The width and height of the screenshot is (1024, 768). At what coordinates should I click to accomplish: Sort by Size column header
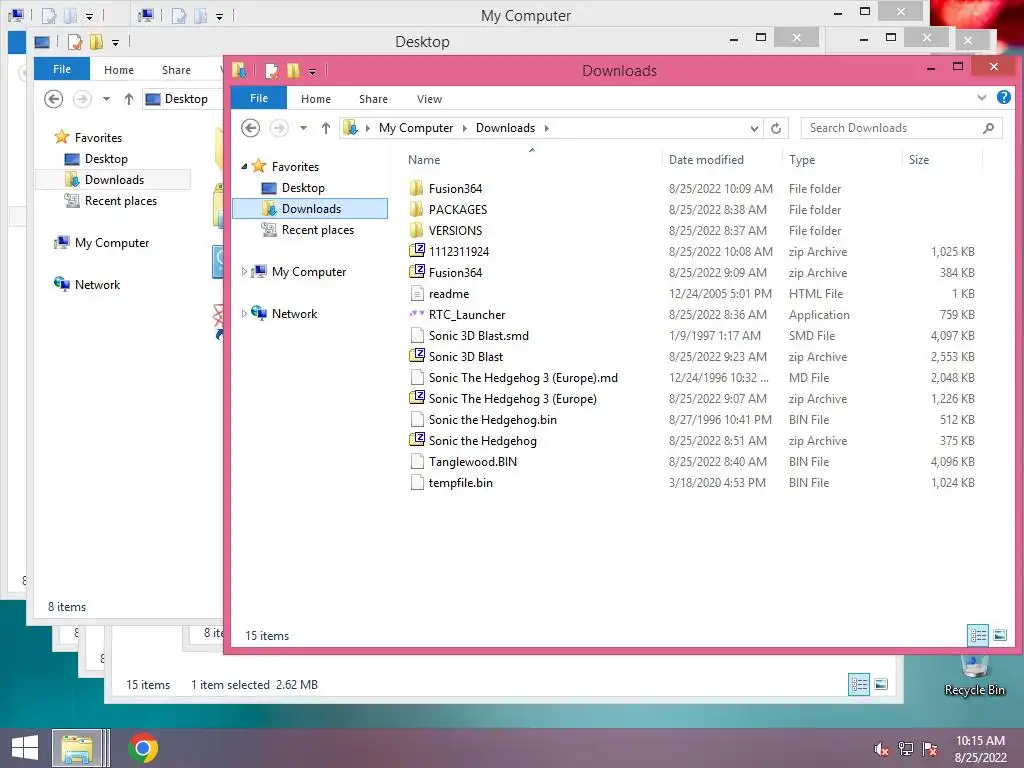(942, 160)
